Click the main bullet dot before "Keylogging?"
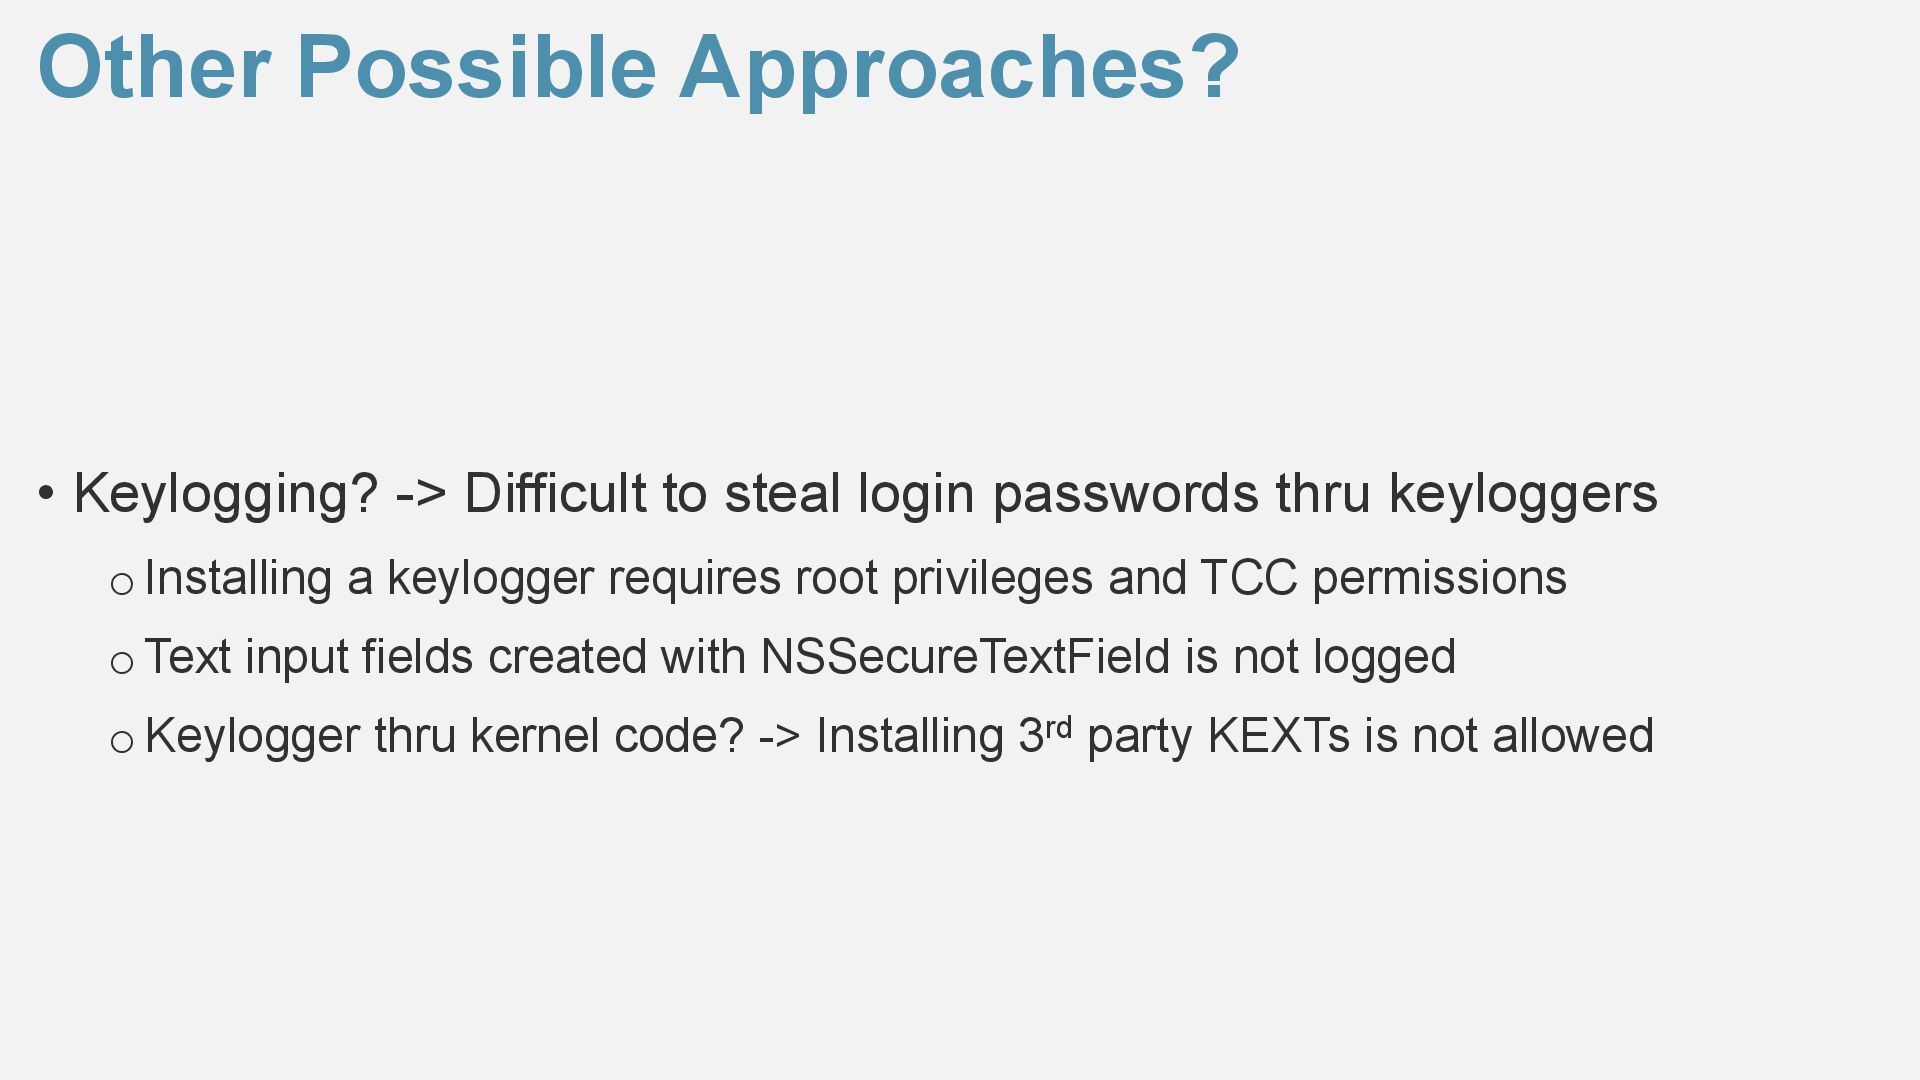The image size is (1920, 1080). pyautogui.click(x=46, y=493)
